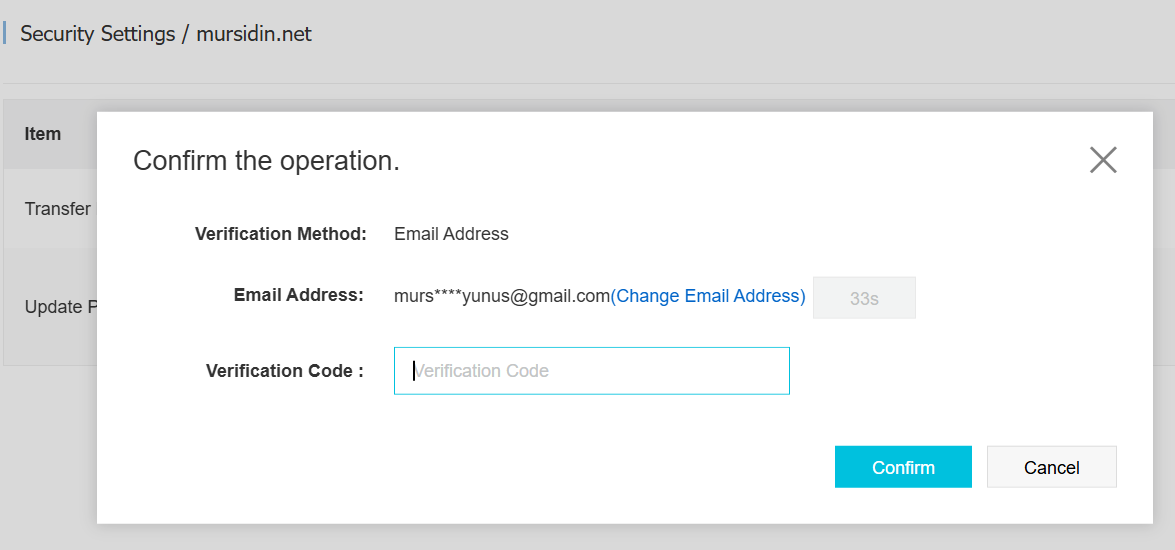Click the blue accent bar beside heading

point(5,34)
